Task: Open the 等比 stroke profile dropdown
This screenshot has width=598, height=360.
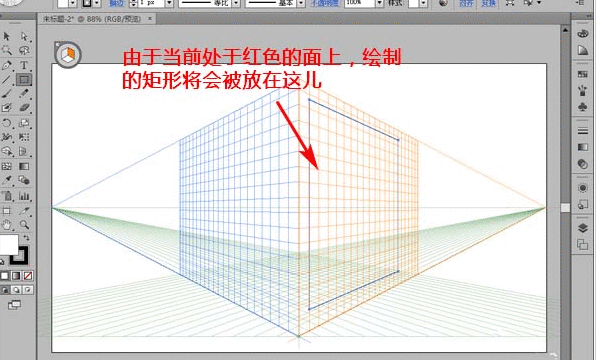Action: [x=236, y=3]
